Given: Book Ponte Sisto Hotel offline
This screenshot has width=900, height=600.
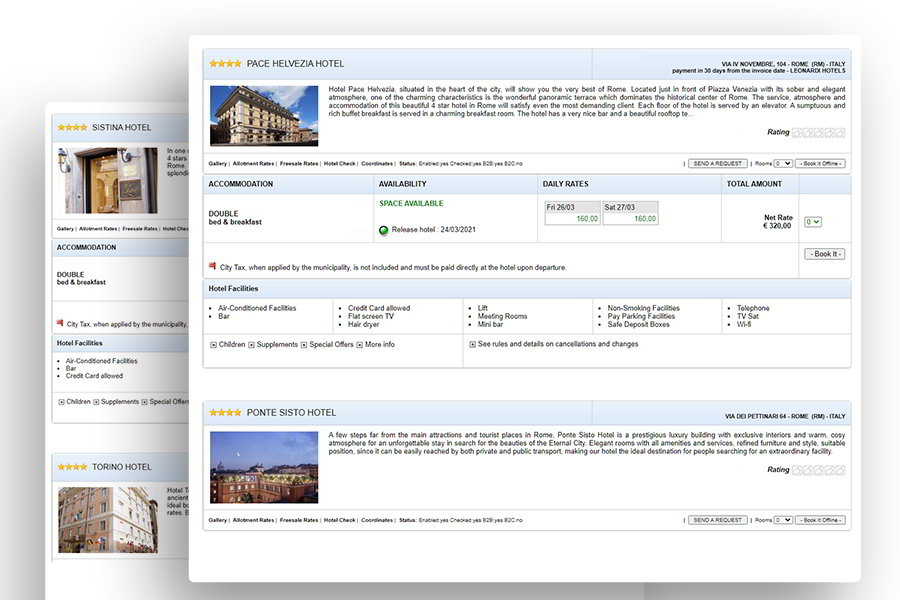Looking at the screenshot, I should 820,520.
